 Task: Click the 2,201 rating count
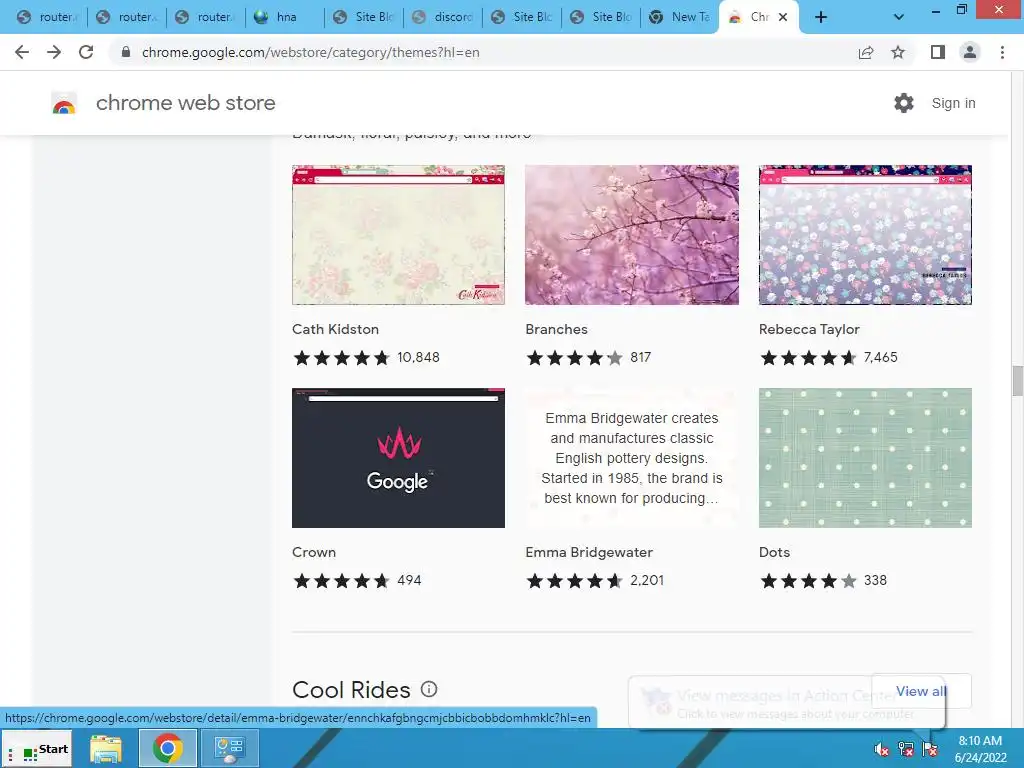(x=647, y=580)
